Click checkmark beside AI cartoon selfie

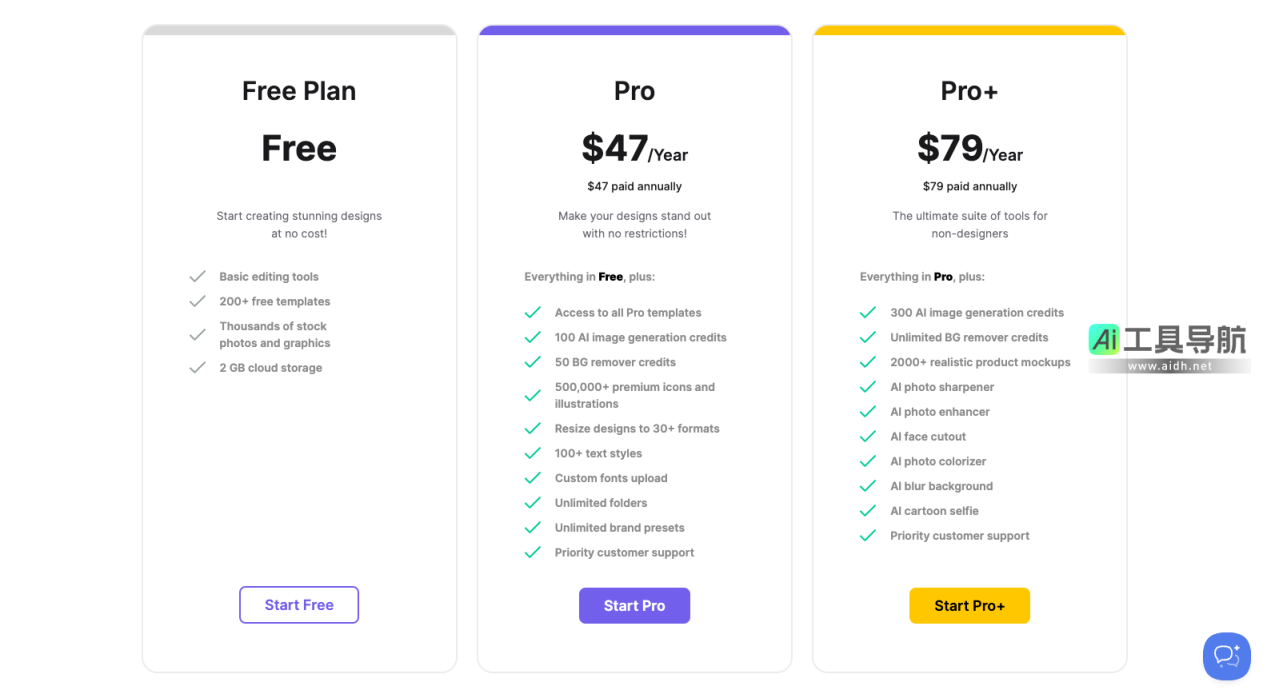coord(868,511)
